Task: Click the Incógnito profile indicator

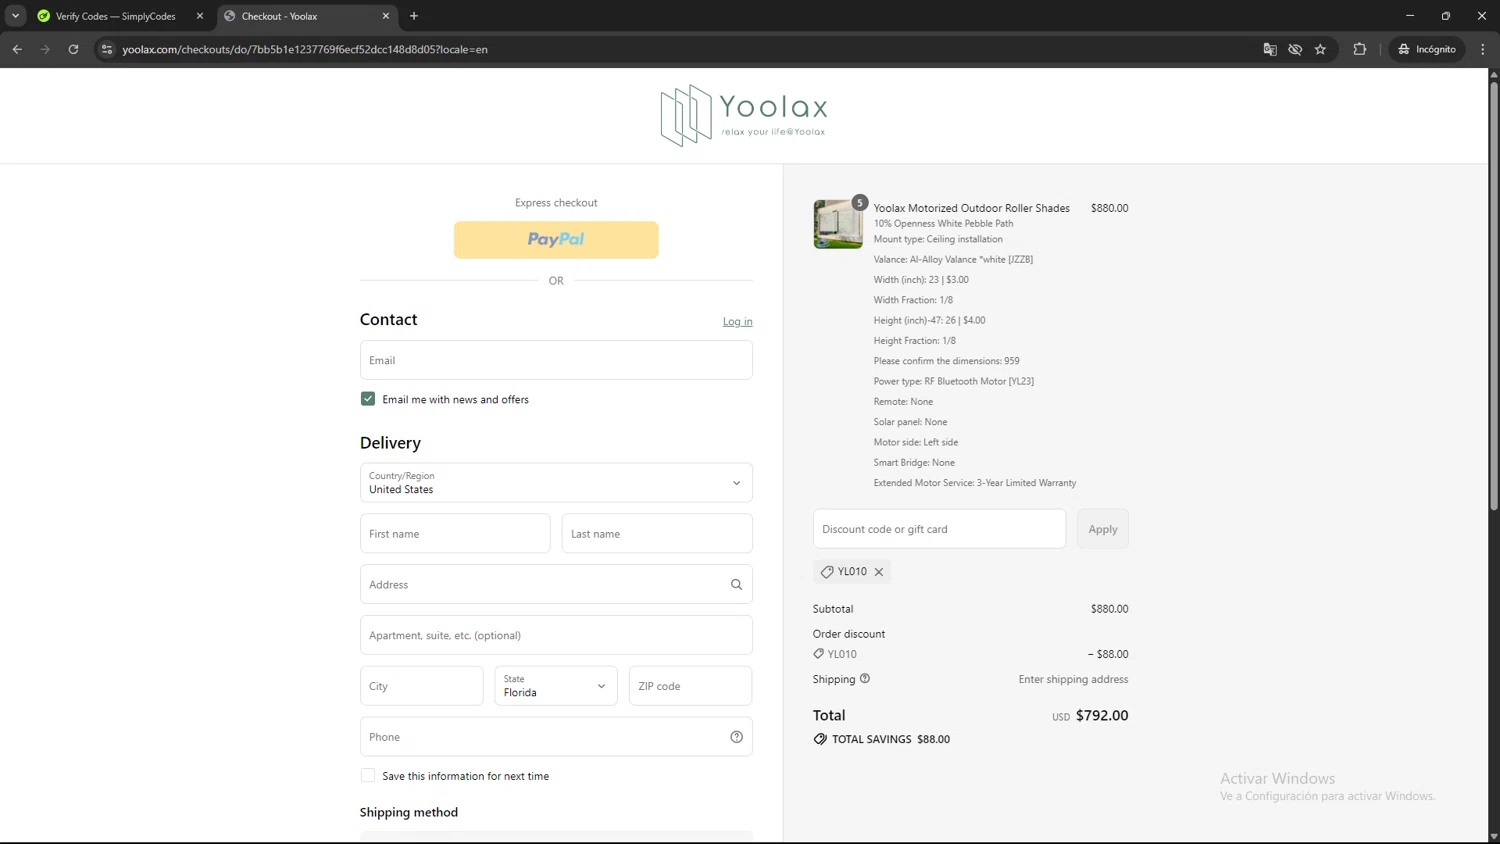Action: tap(1427, 49)
